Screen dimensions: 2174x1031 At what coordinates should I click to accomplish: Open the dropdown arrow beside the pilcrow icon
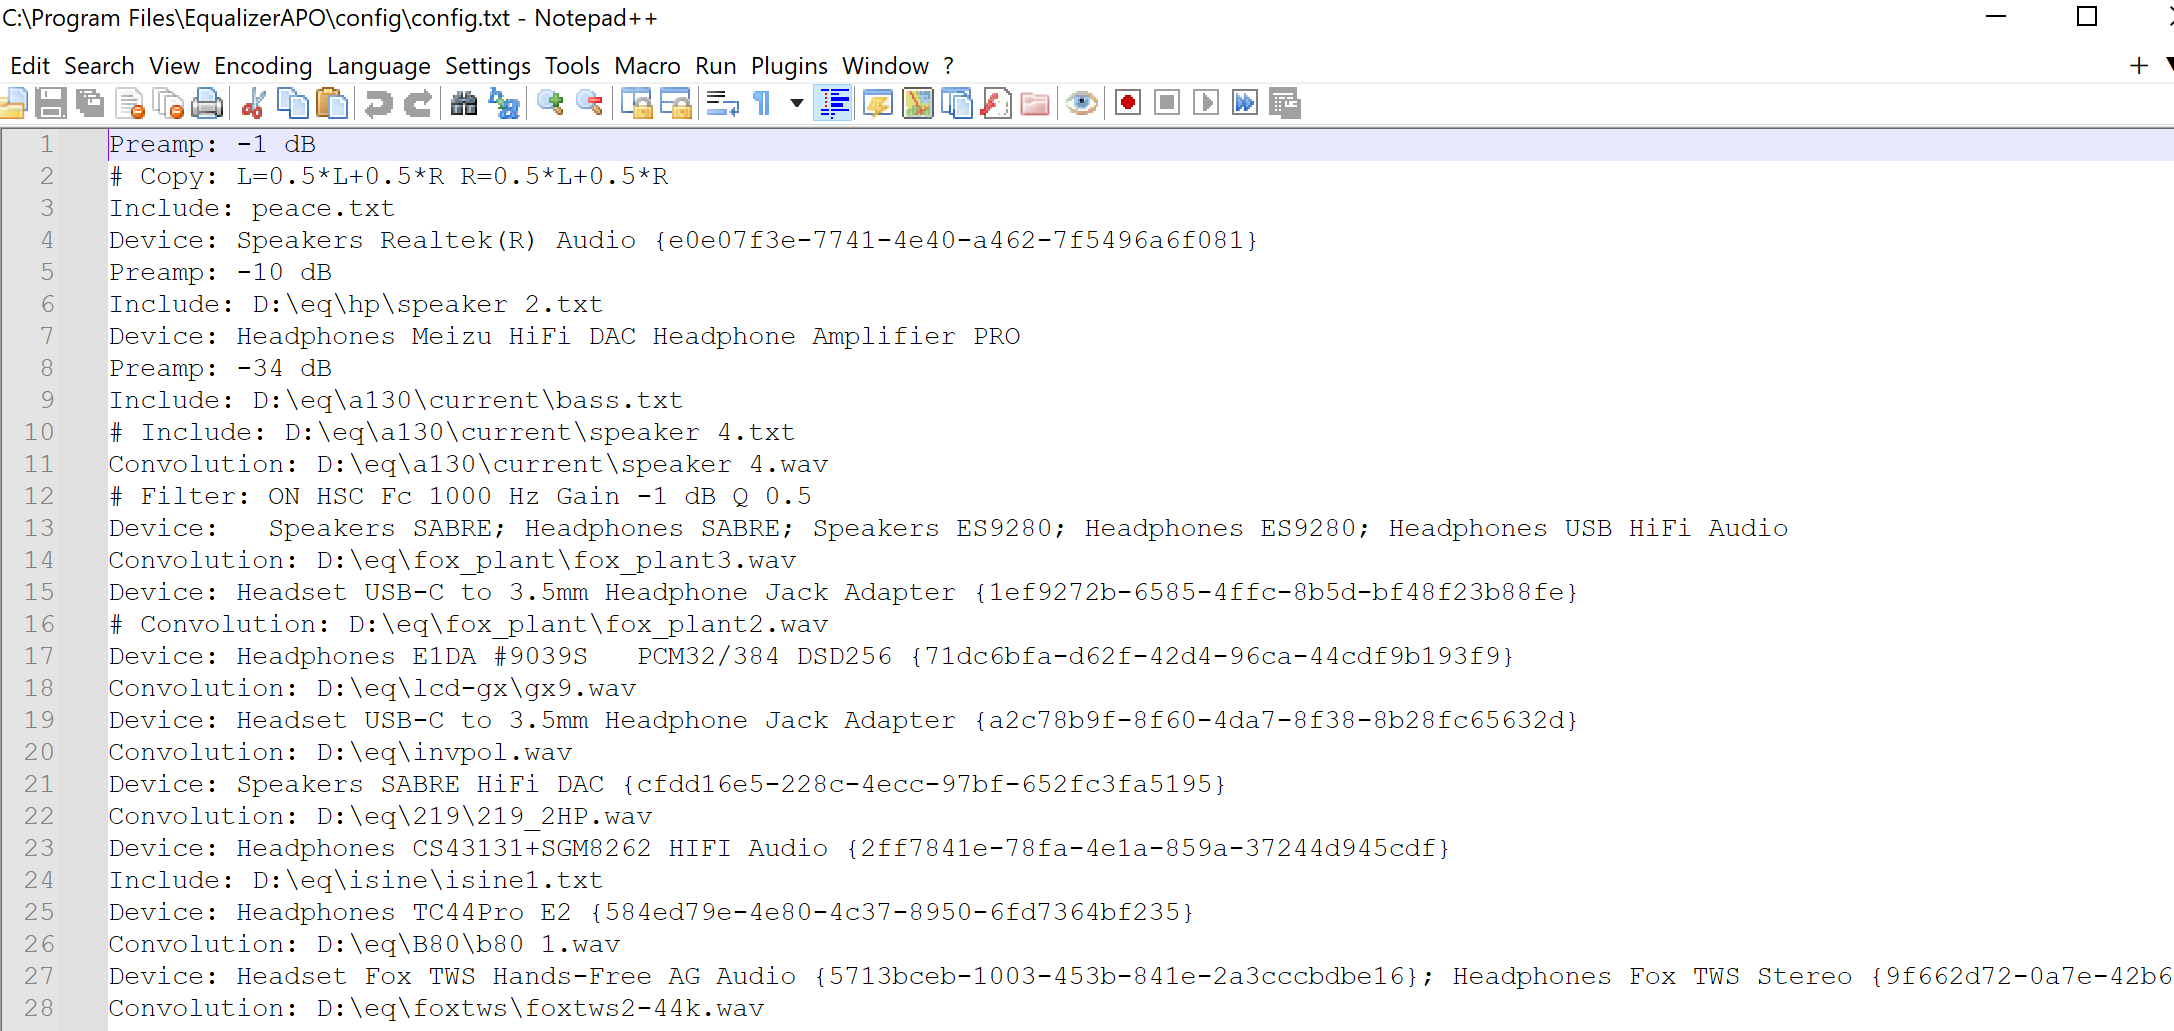tap(797, 103)
